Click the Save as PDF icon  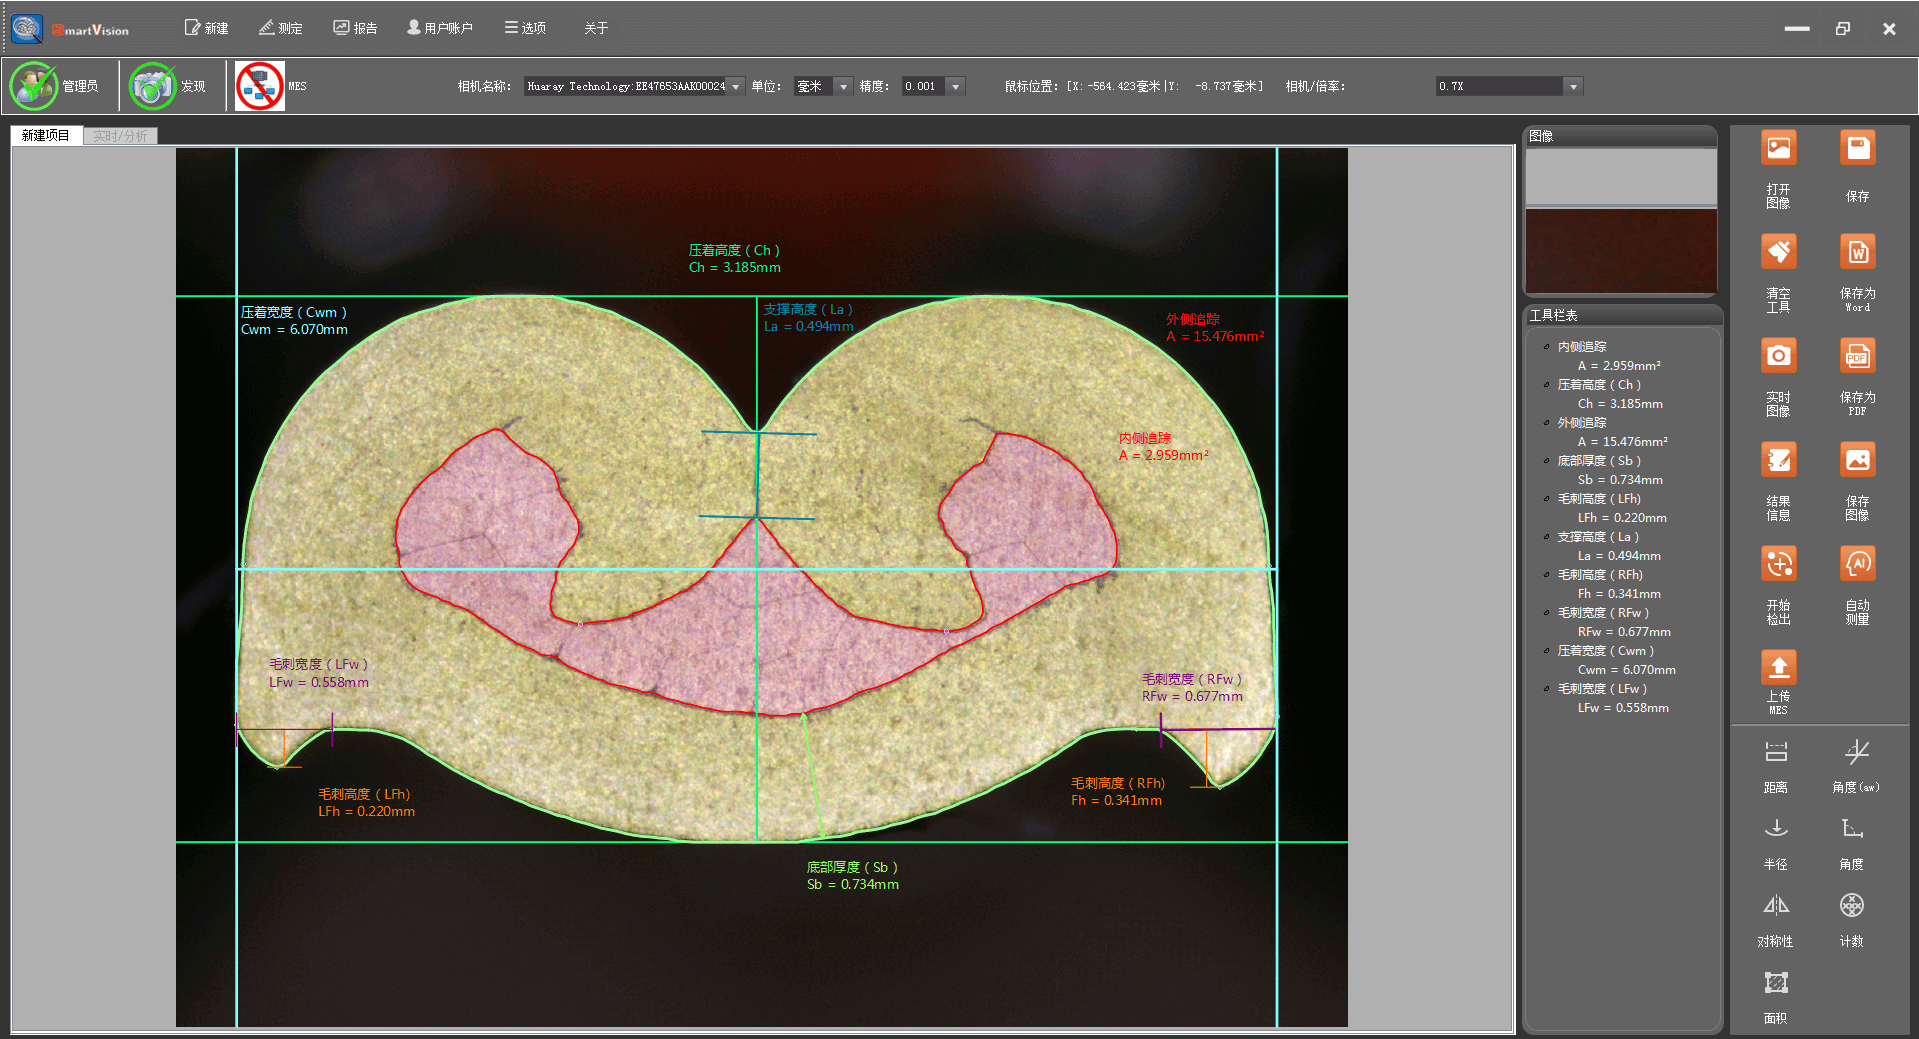coord(1857,357)
